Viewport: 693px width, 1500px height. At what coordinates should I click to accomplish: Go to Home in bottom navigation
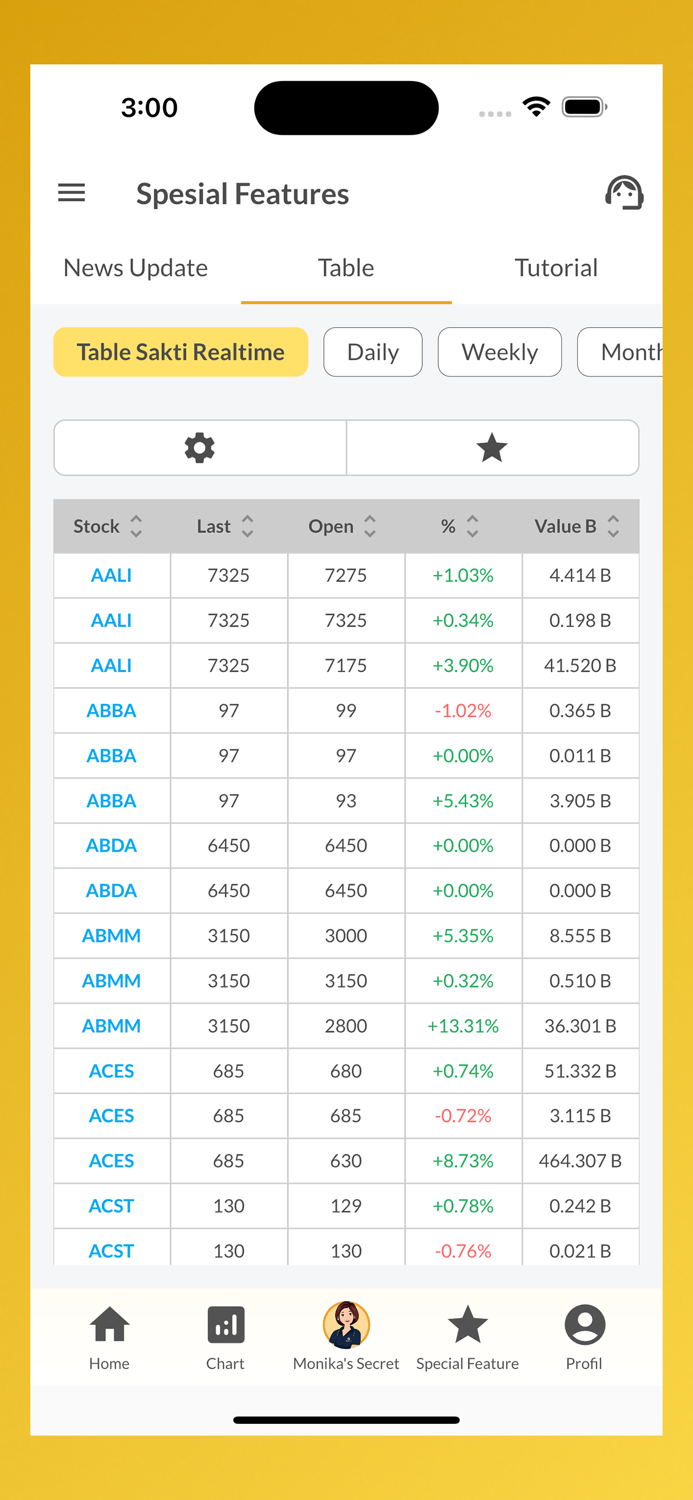click(x=109, y=1337)
